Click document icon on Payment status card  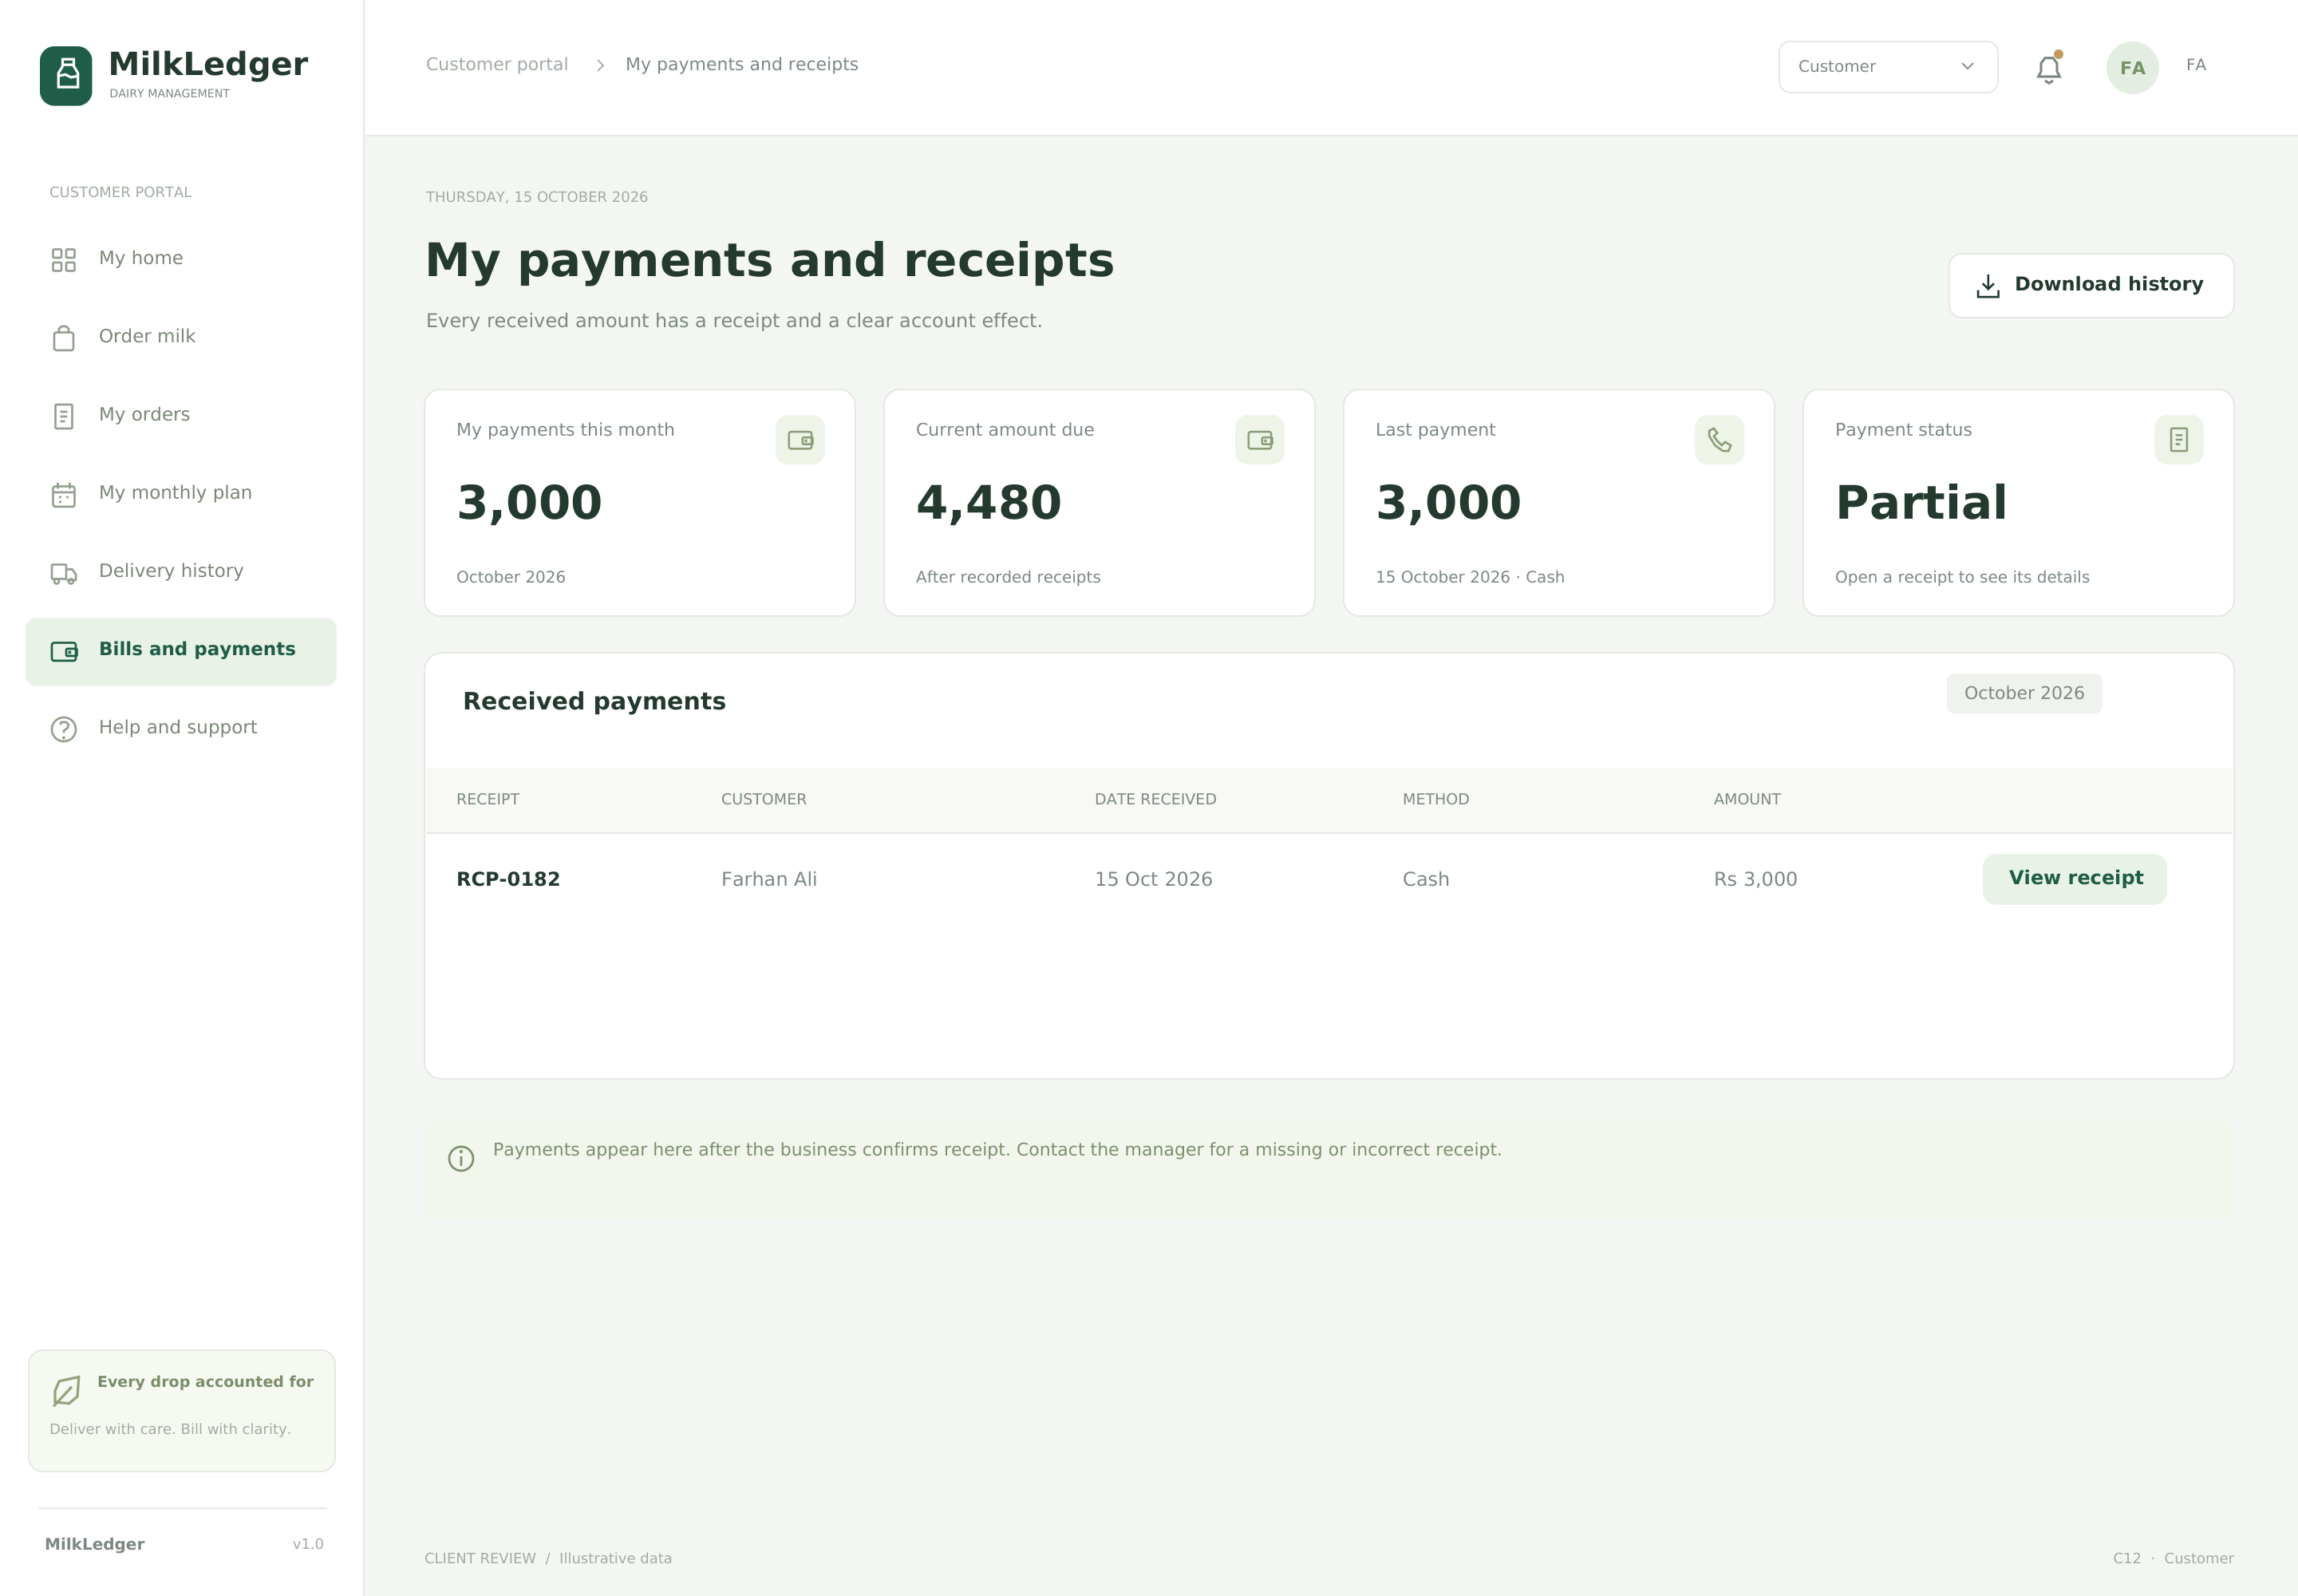pyautogui.click(x=2179, y=440)
